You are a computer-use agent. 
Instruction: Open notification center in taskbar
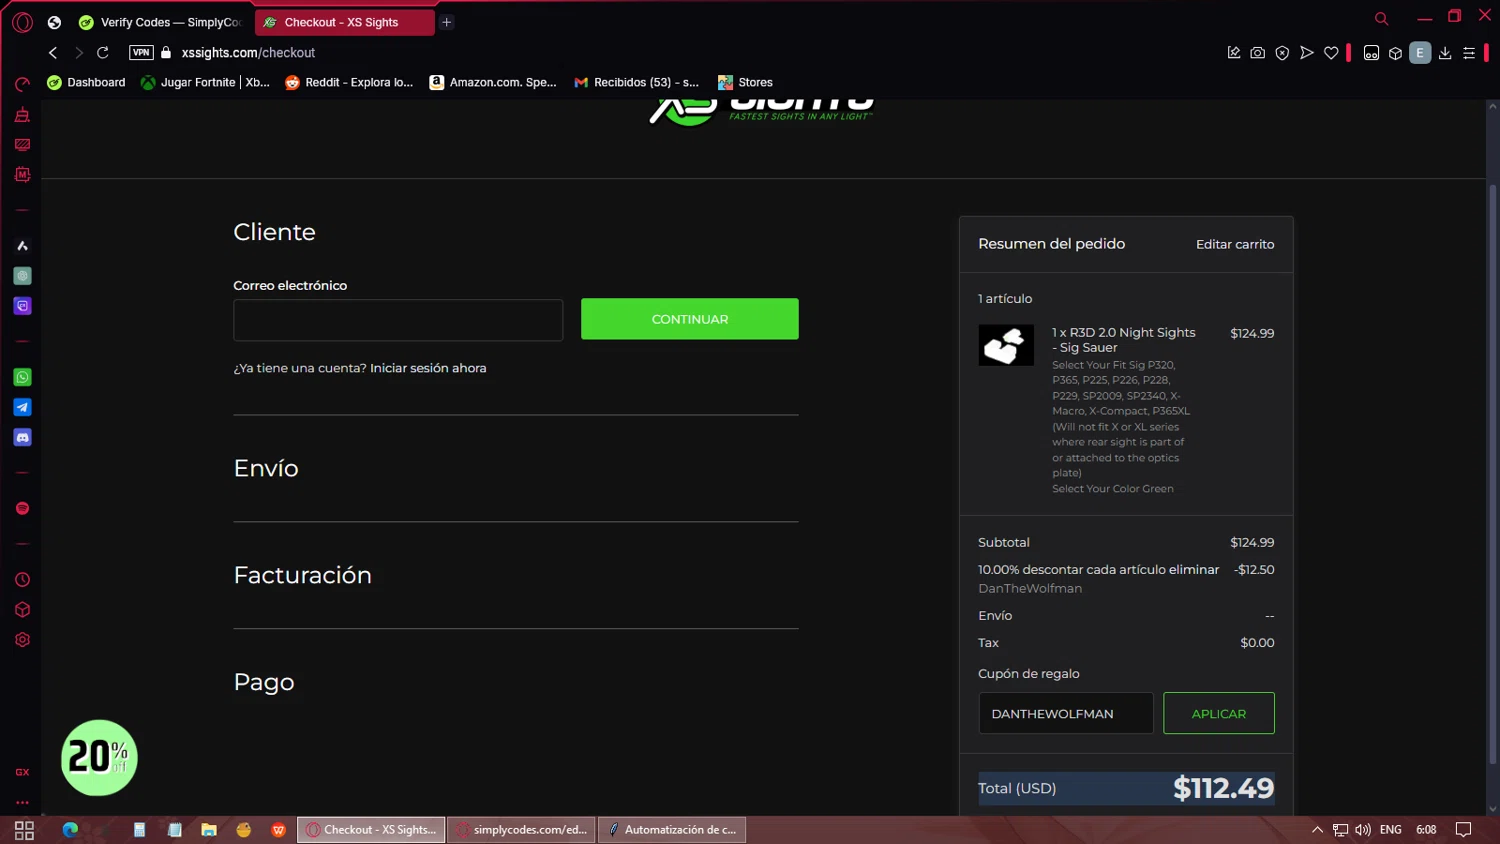click(1463, 830)
